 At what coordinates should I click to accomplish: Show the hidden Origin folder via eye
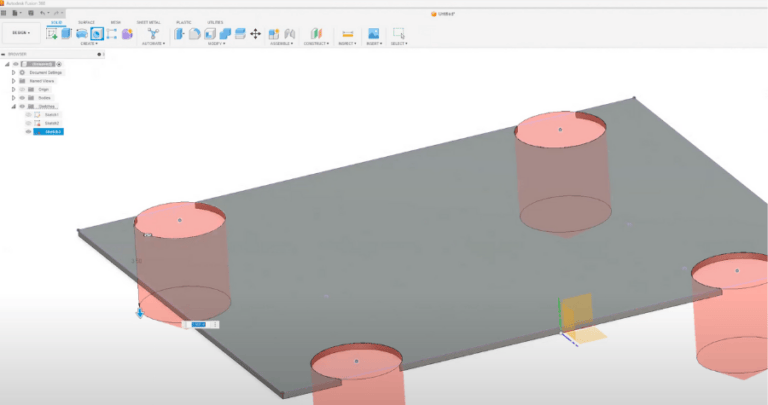[21, 89]
